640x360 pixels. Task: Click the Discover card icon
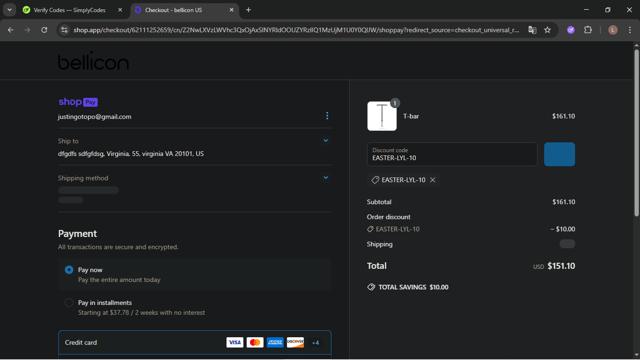point(295,342)
